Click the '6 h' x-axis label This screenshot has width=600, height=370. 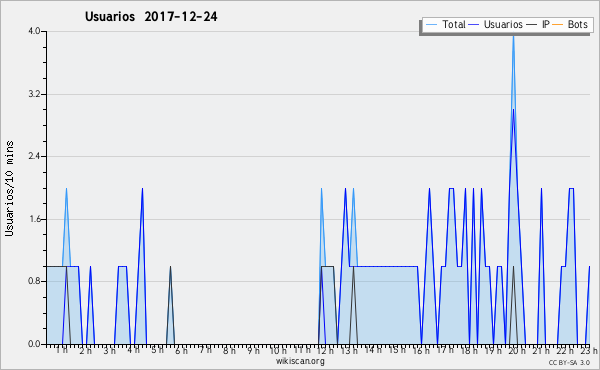tap(181, 350)
